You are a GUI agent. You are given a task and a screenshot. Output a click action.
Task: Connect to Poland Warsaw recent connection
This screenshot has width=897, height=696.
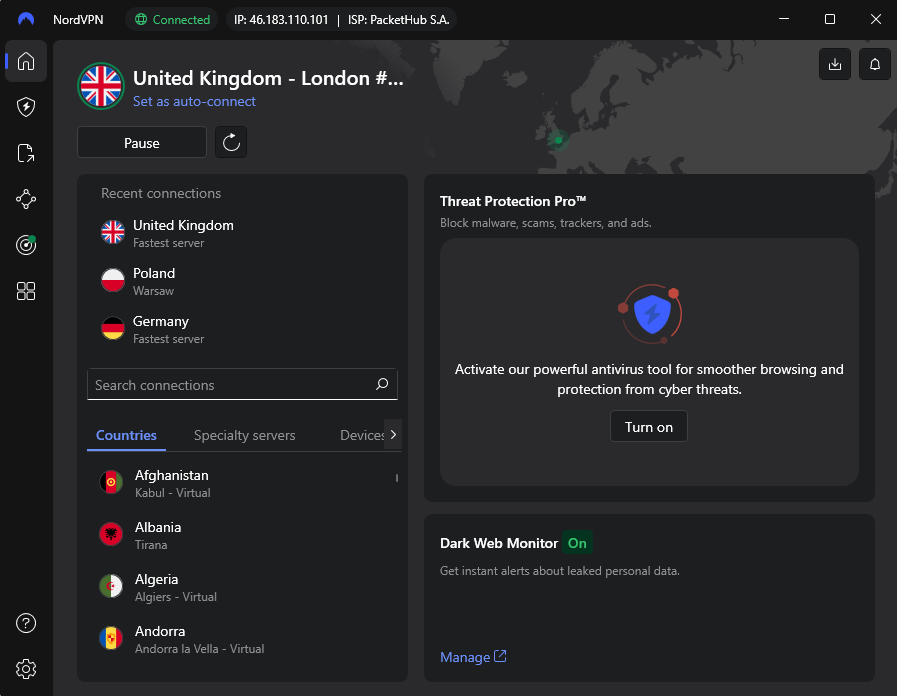[x=242, y=281]
